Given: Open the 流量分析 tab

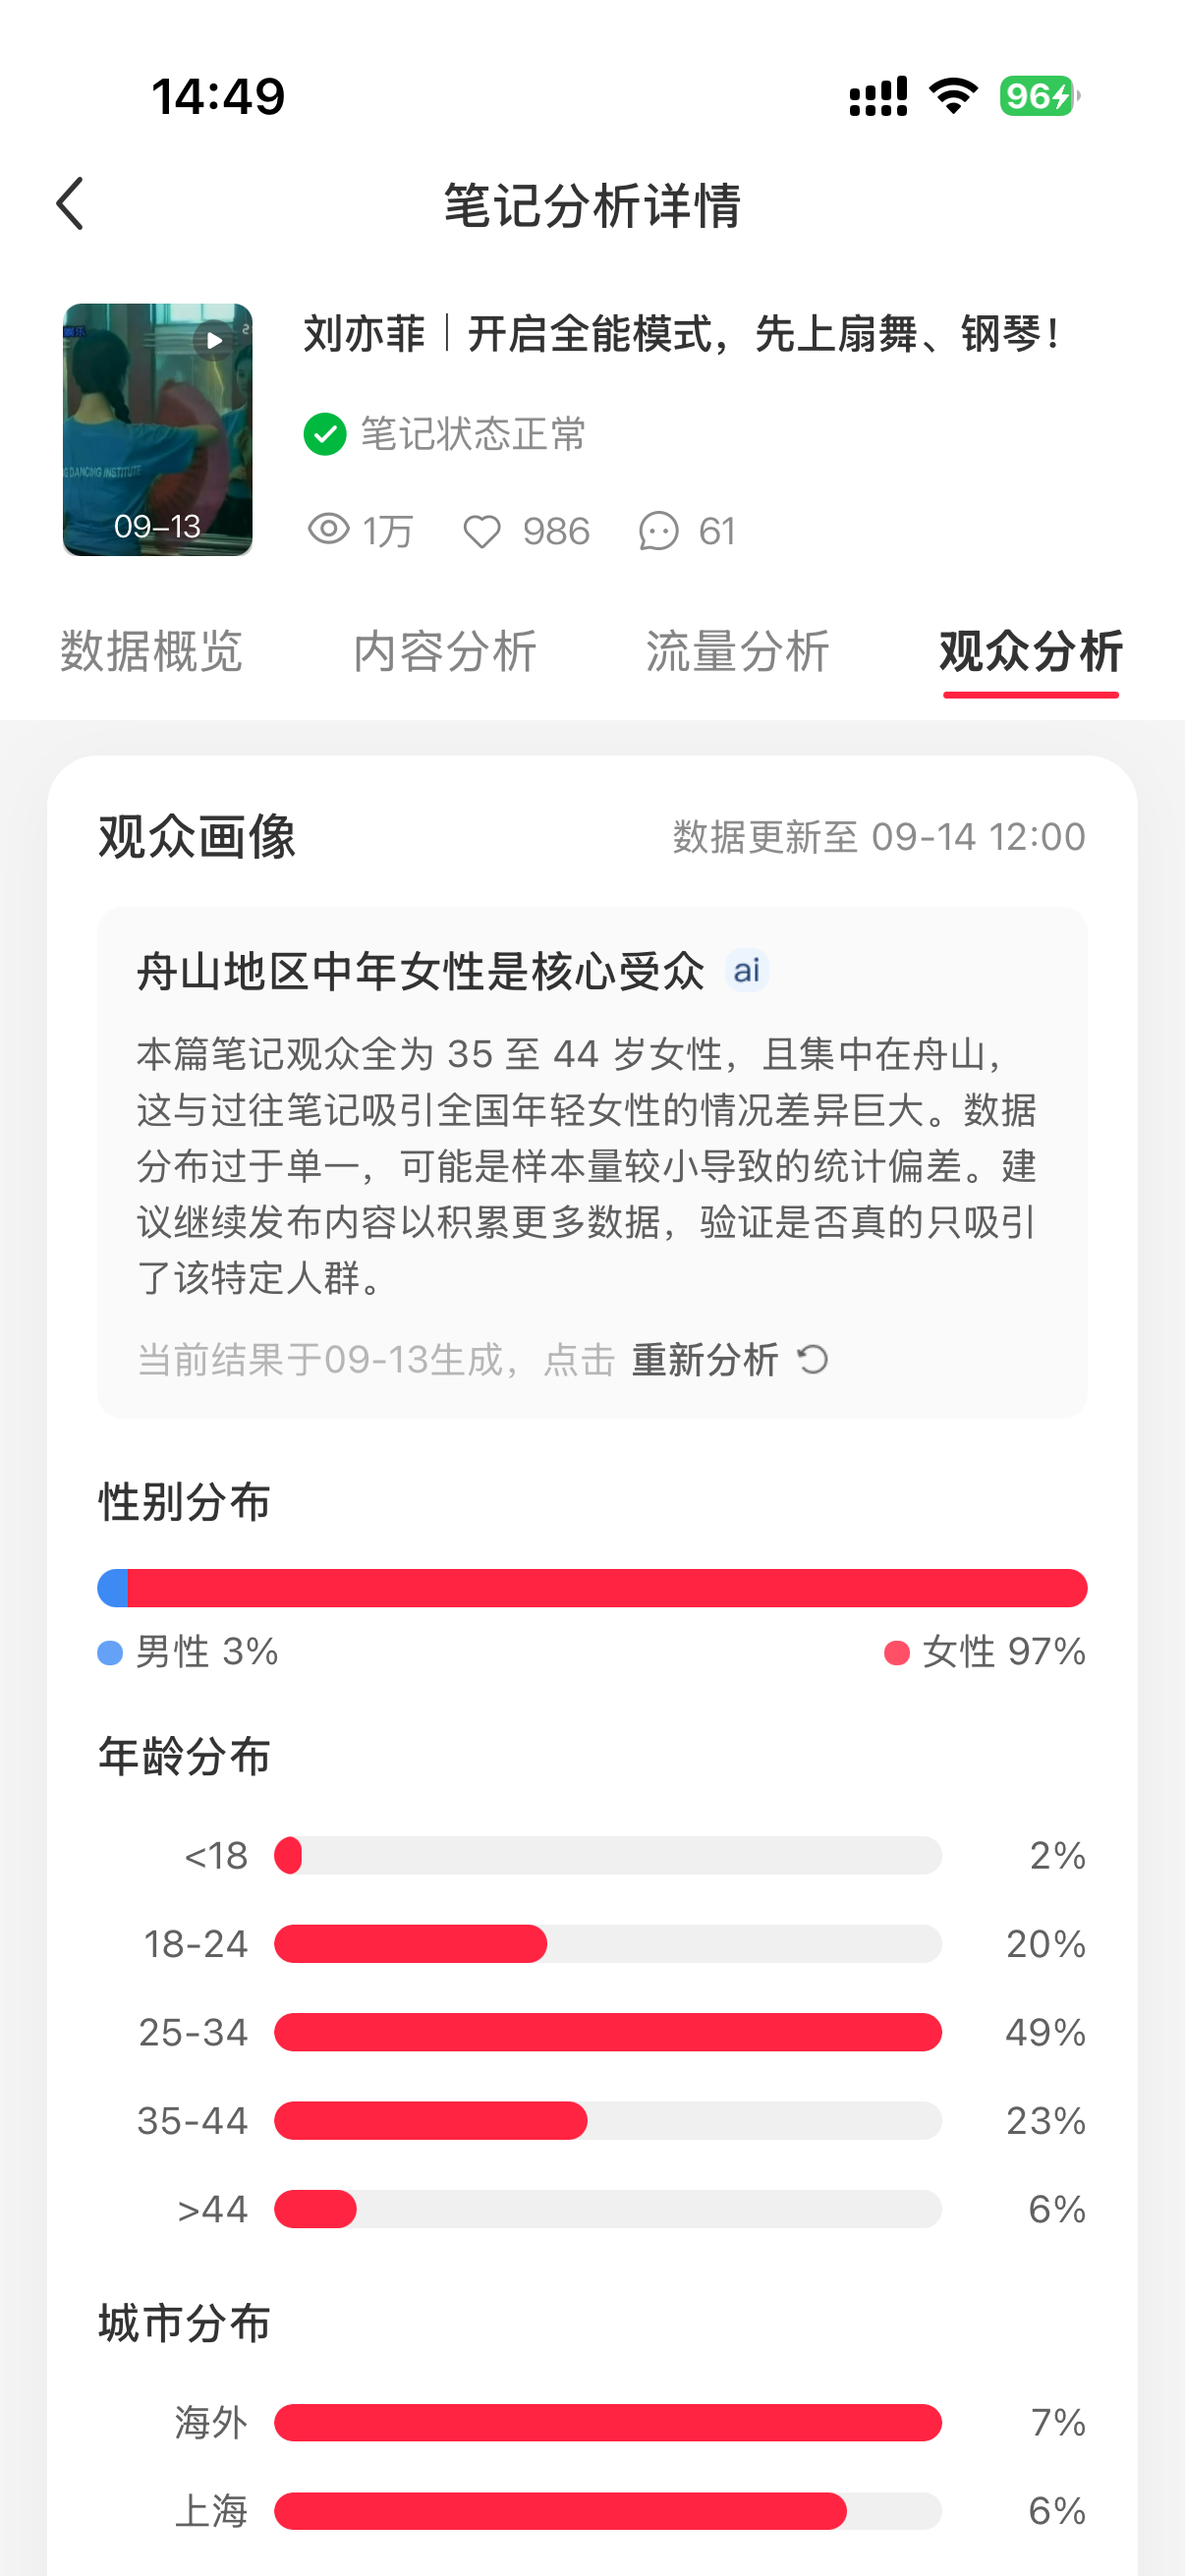Looking at the screenshot, I should click(738, 652).
